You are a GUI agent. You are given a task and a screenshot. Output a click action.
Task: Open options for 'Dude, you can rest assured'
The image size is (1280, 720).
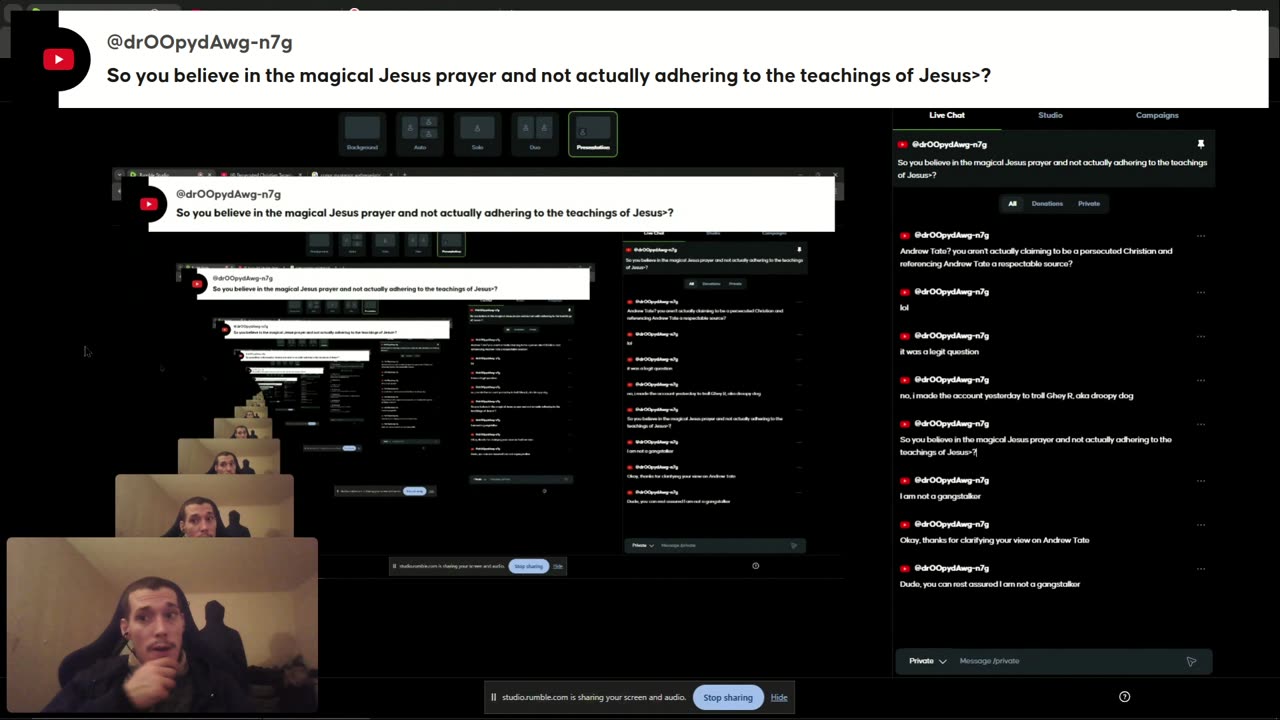(1201, 568)
